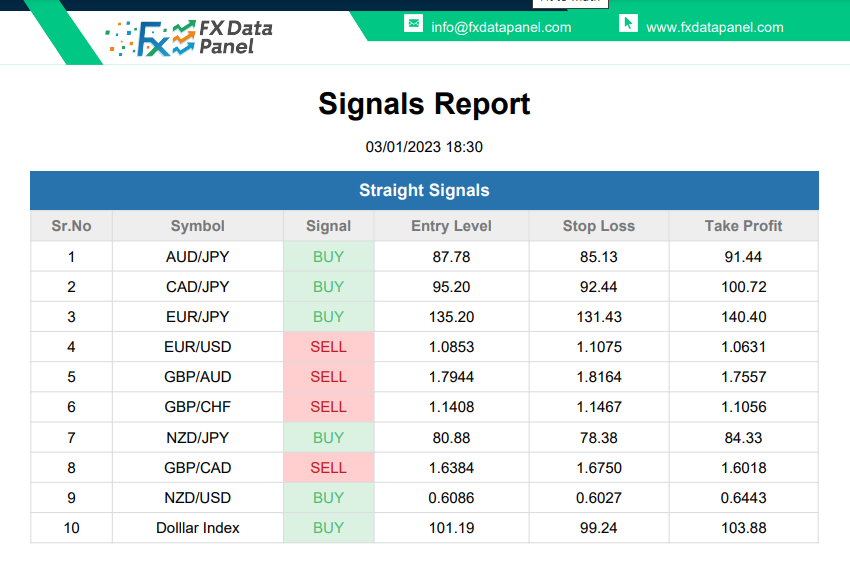Viewport: 850px width, 580px height.
Task: Click the report date 03/01/2023 18:30
Action: point(424,147)
